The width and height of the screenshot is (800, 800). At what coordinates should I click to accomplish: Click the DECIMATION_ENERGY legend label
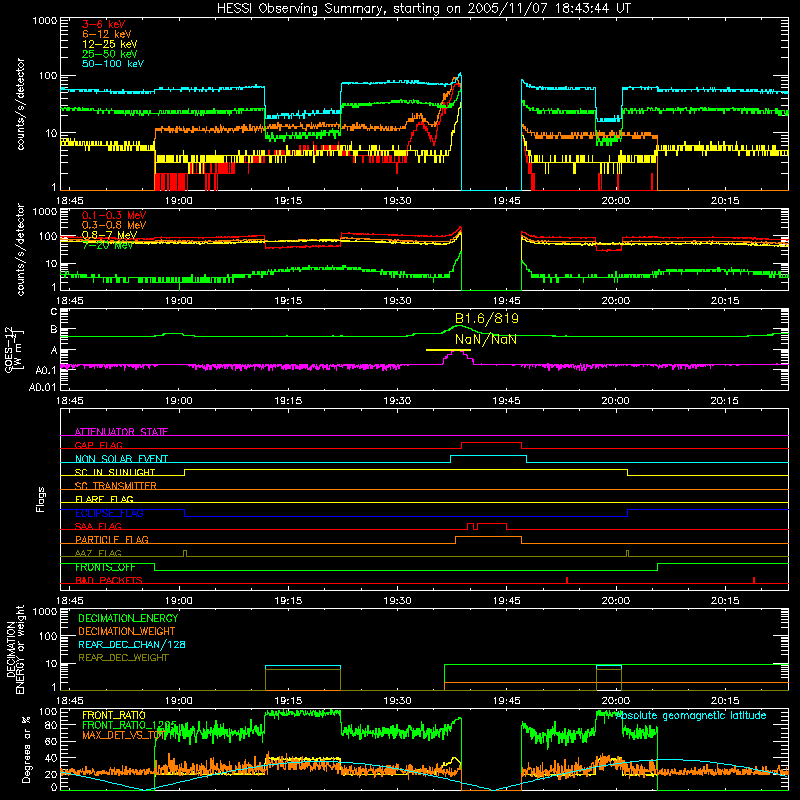128,618
